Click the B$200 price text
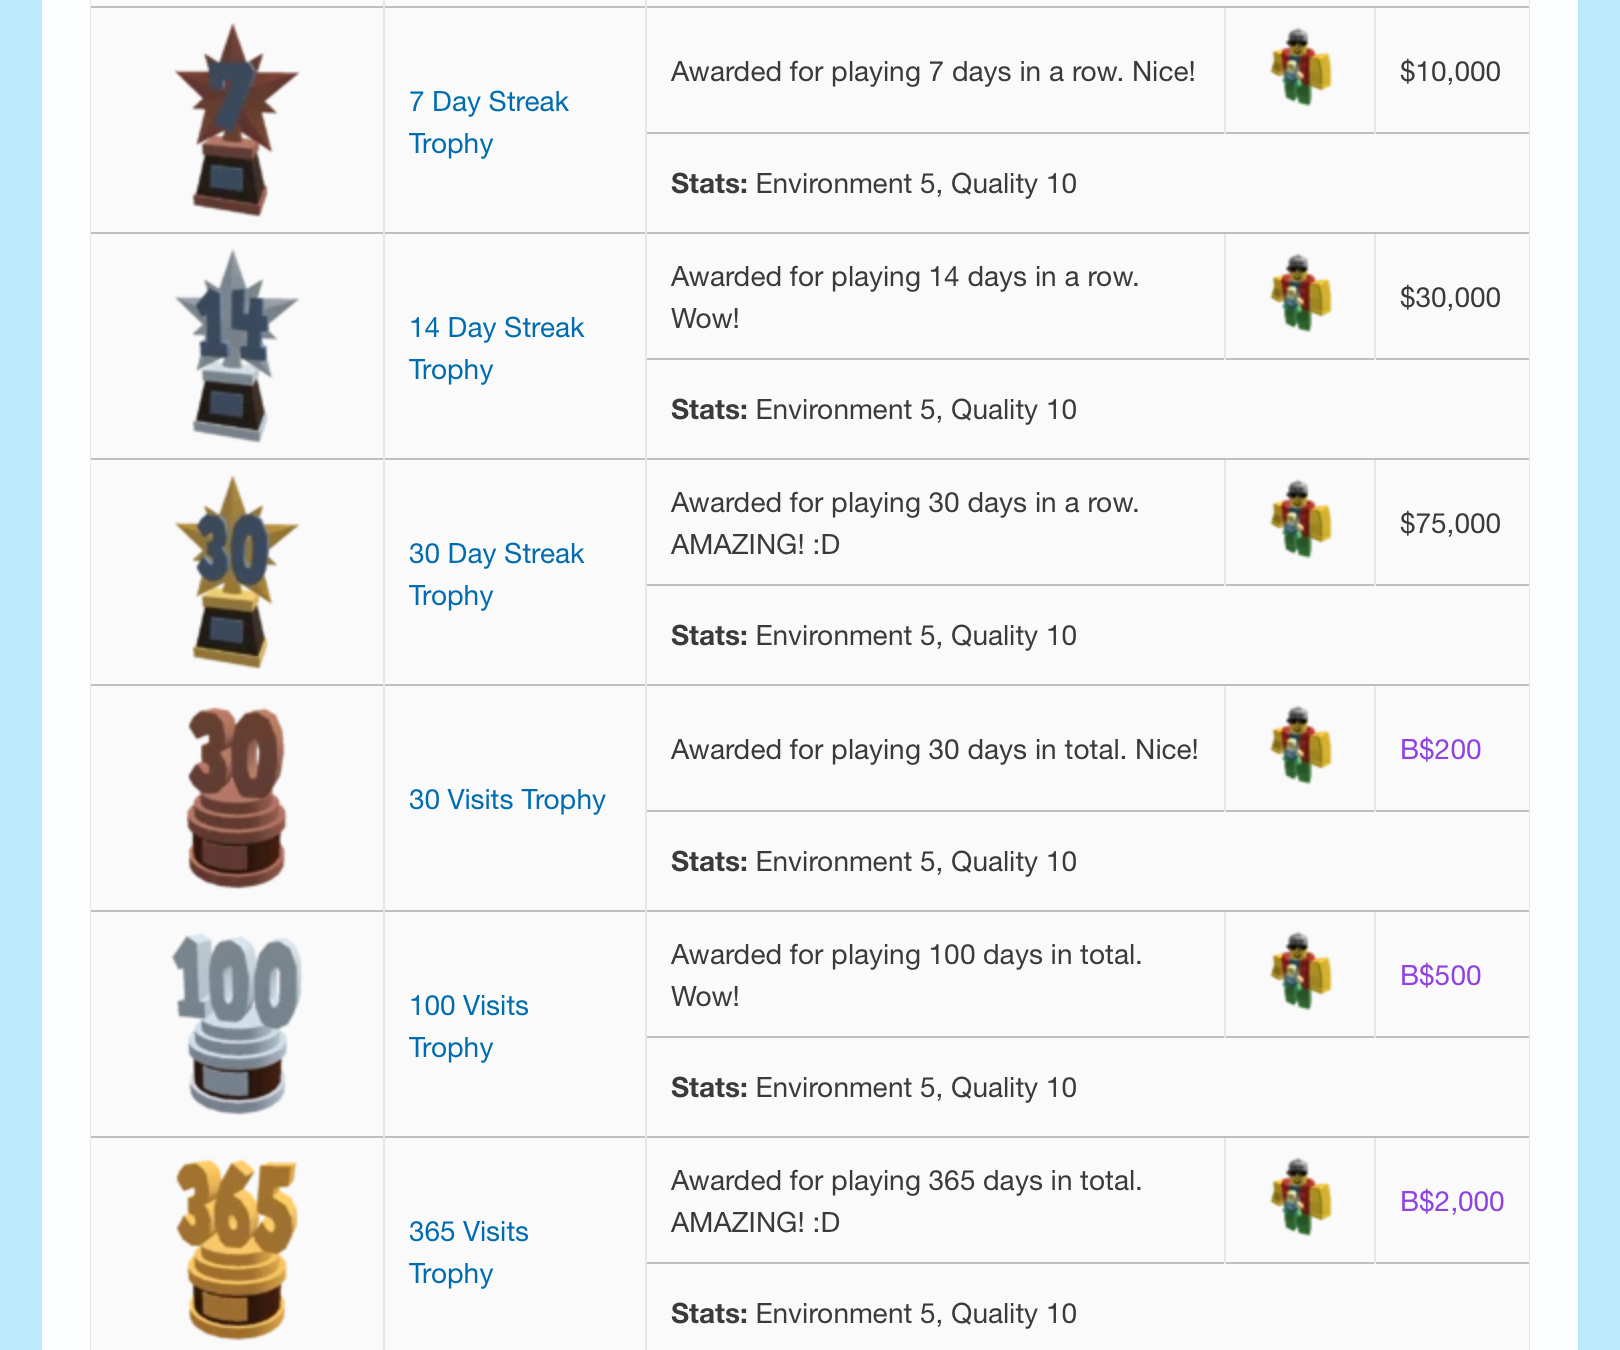 coord(1440,749)
